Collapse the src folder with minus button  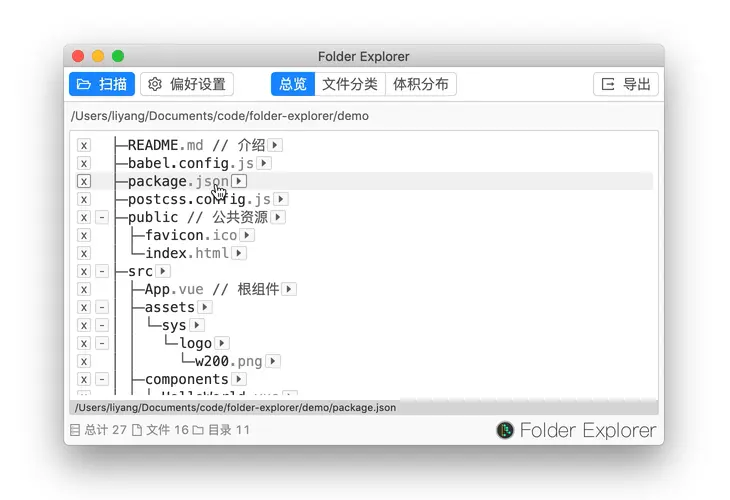point(102,271)
